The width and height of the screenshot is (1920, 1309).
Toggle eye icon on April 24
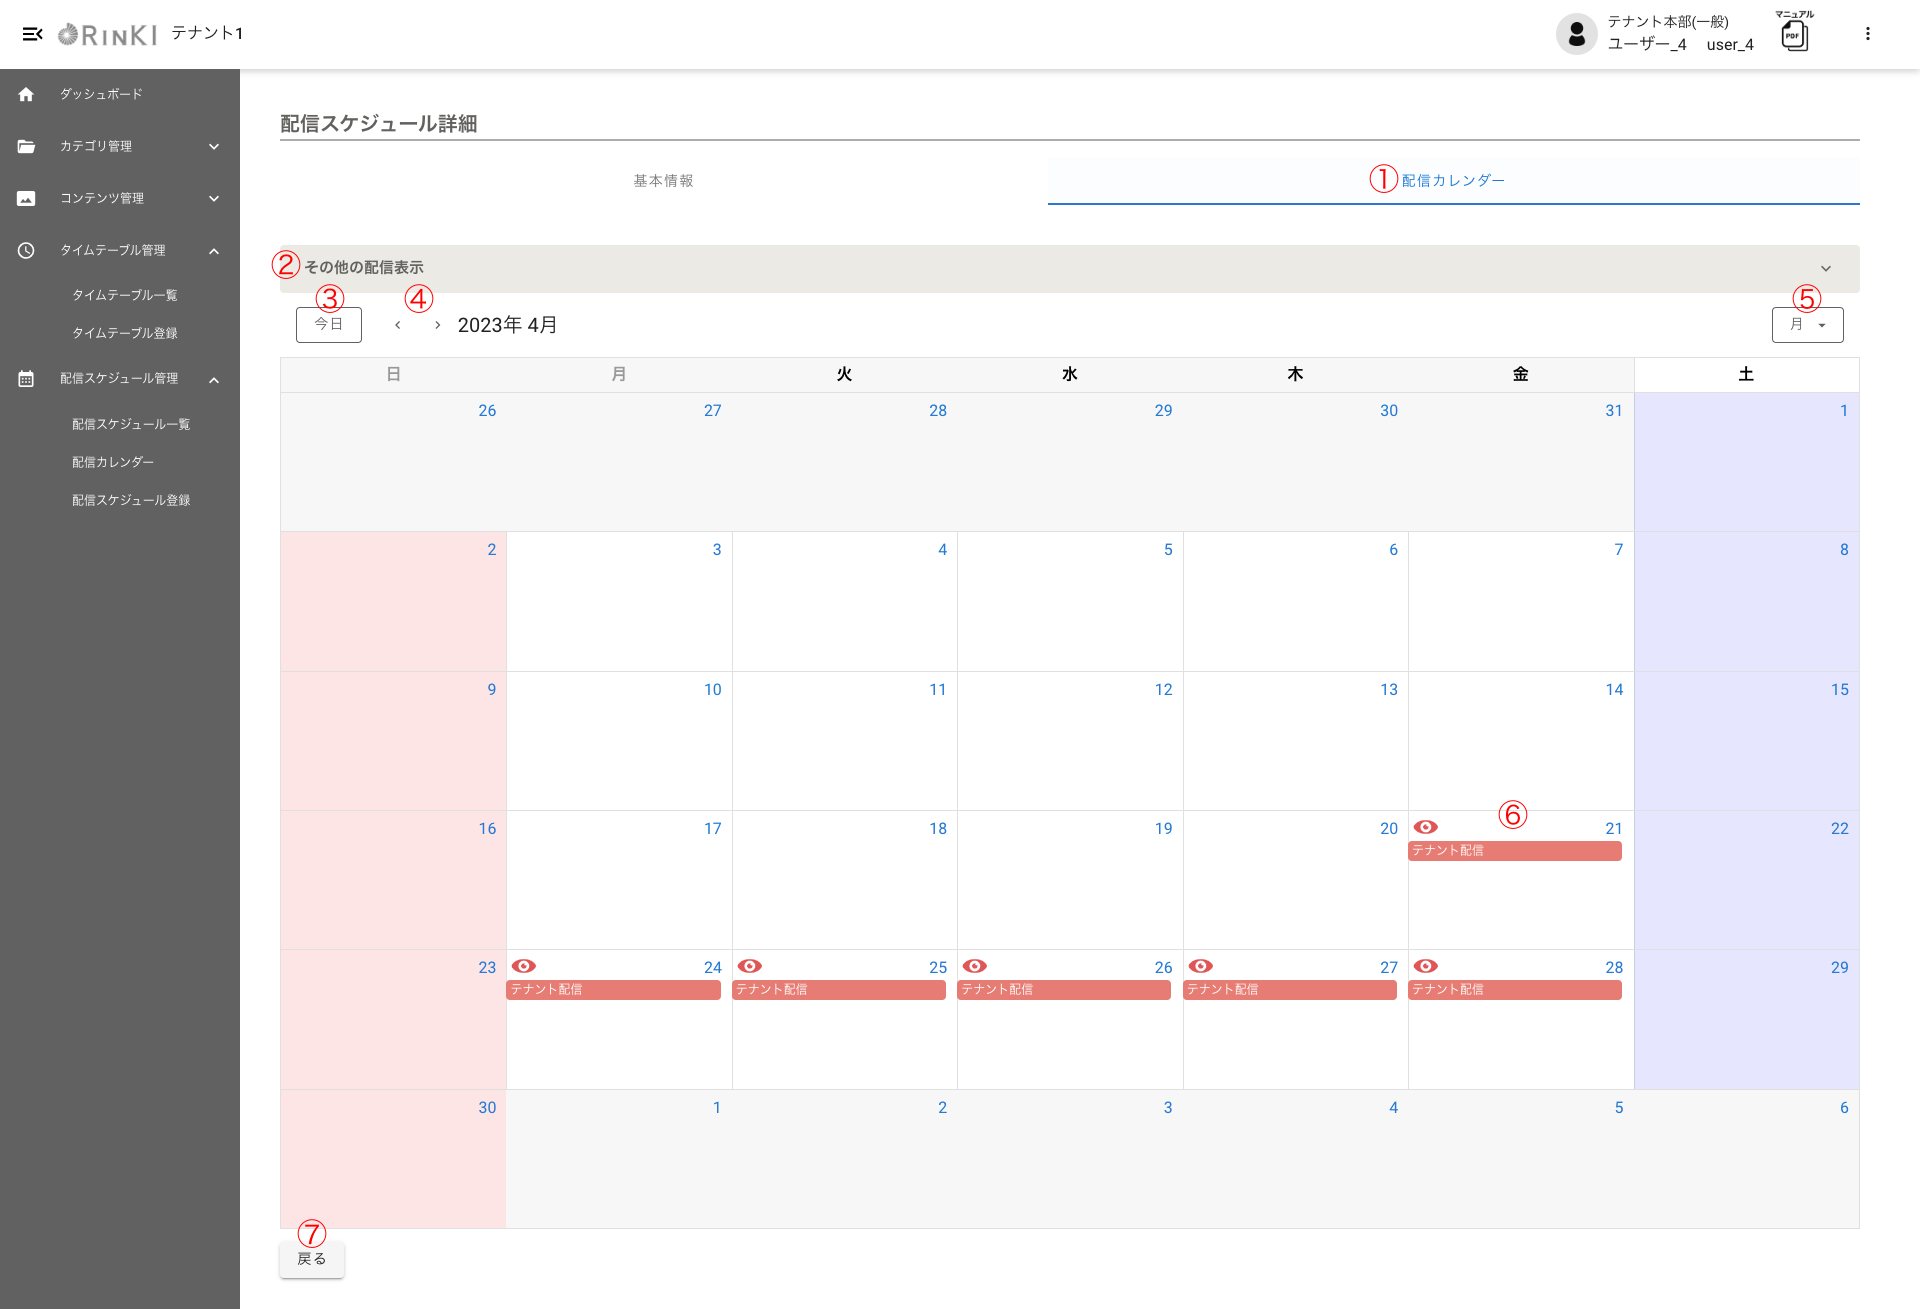coord(524,966)
